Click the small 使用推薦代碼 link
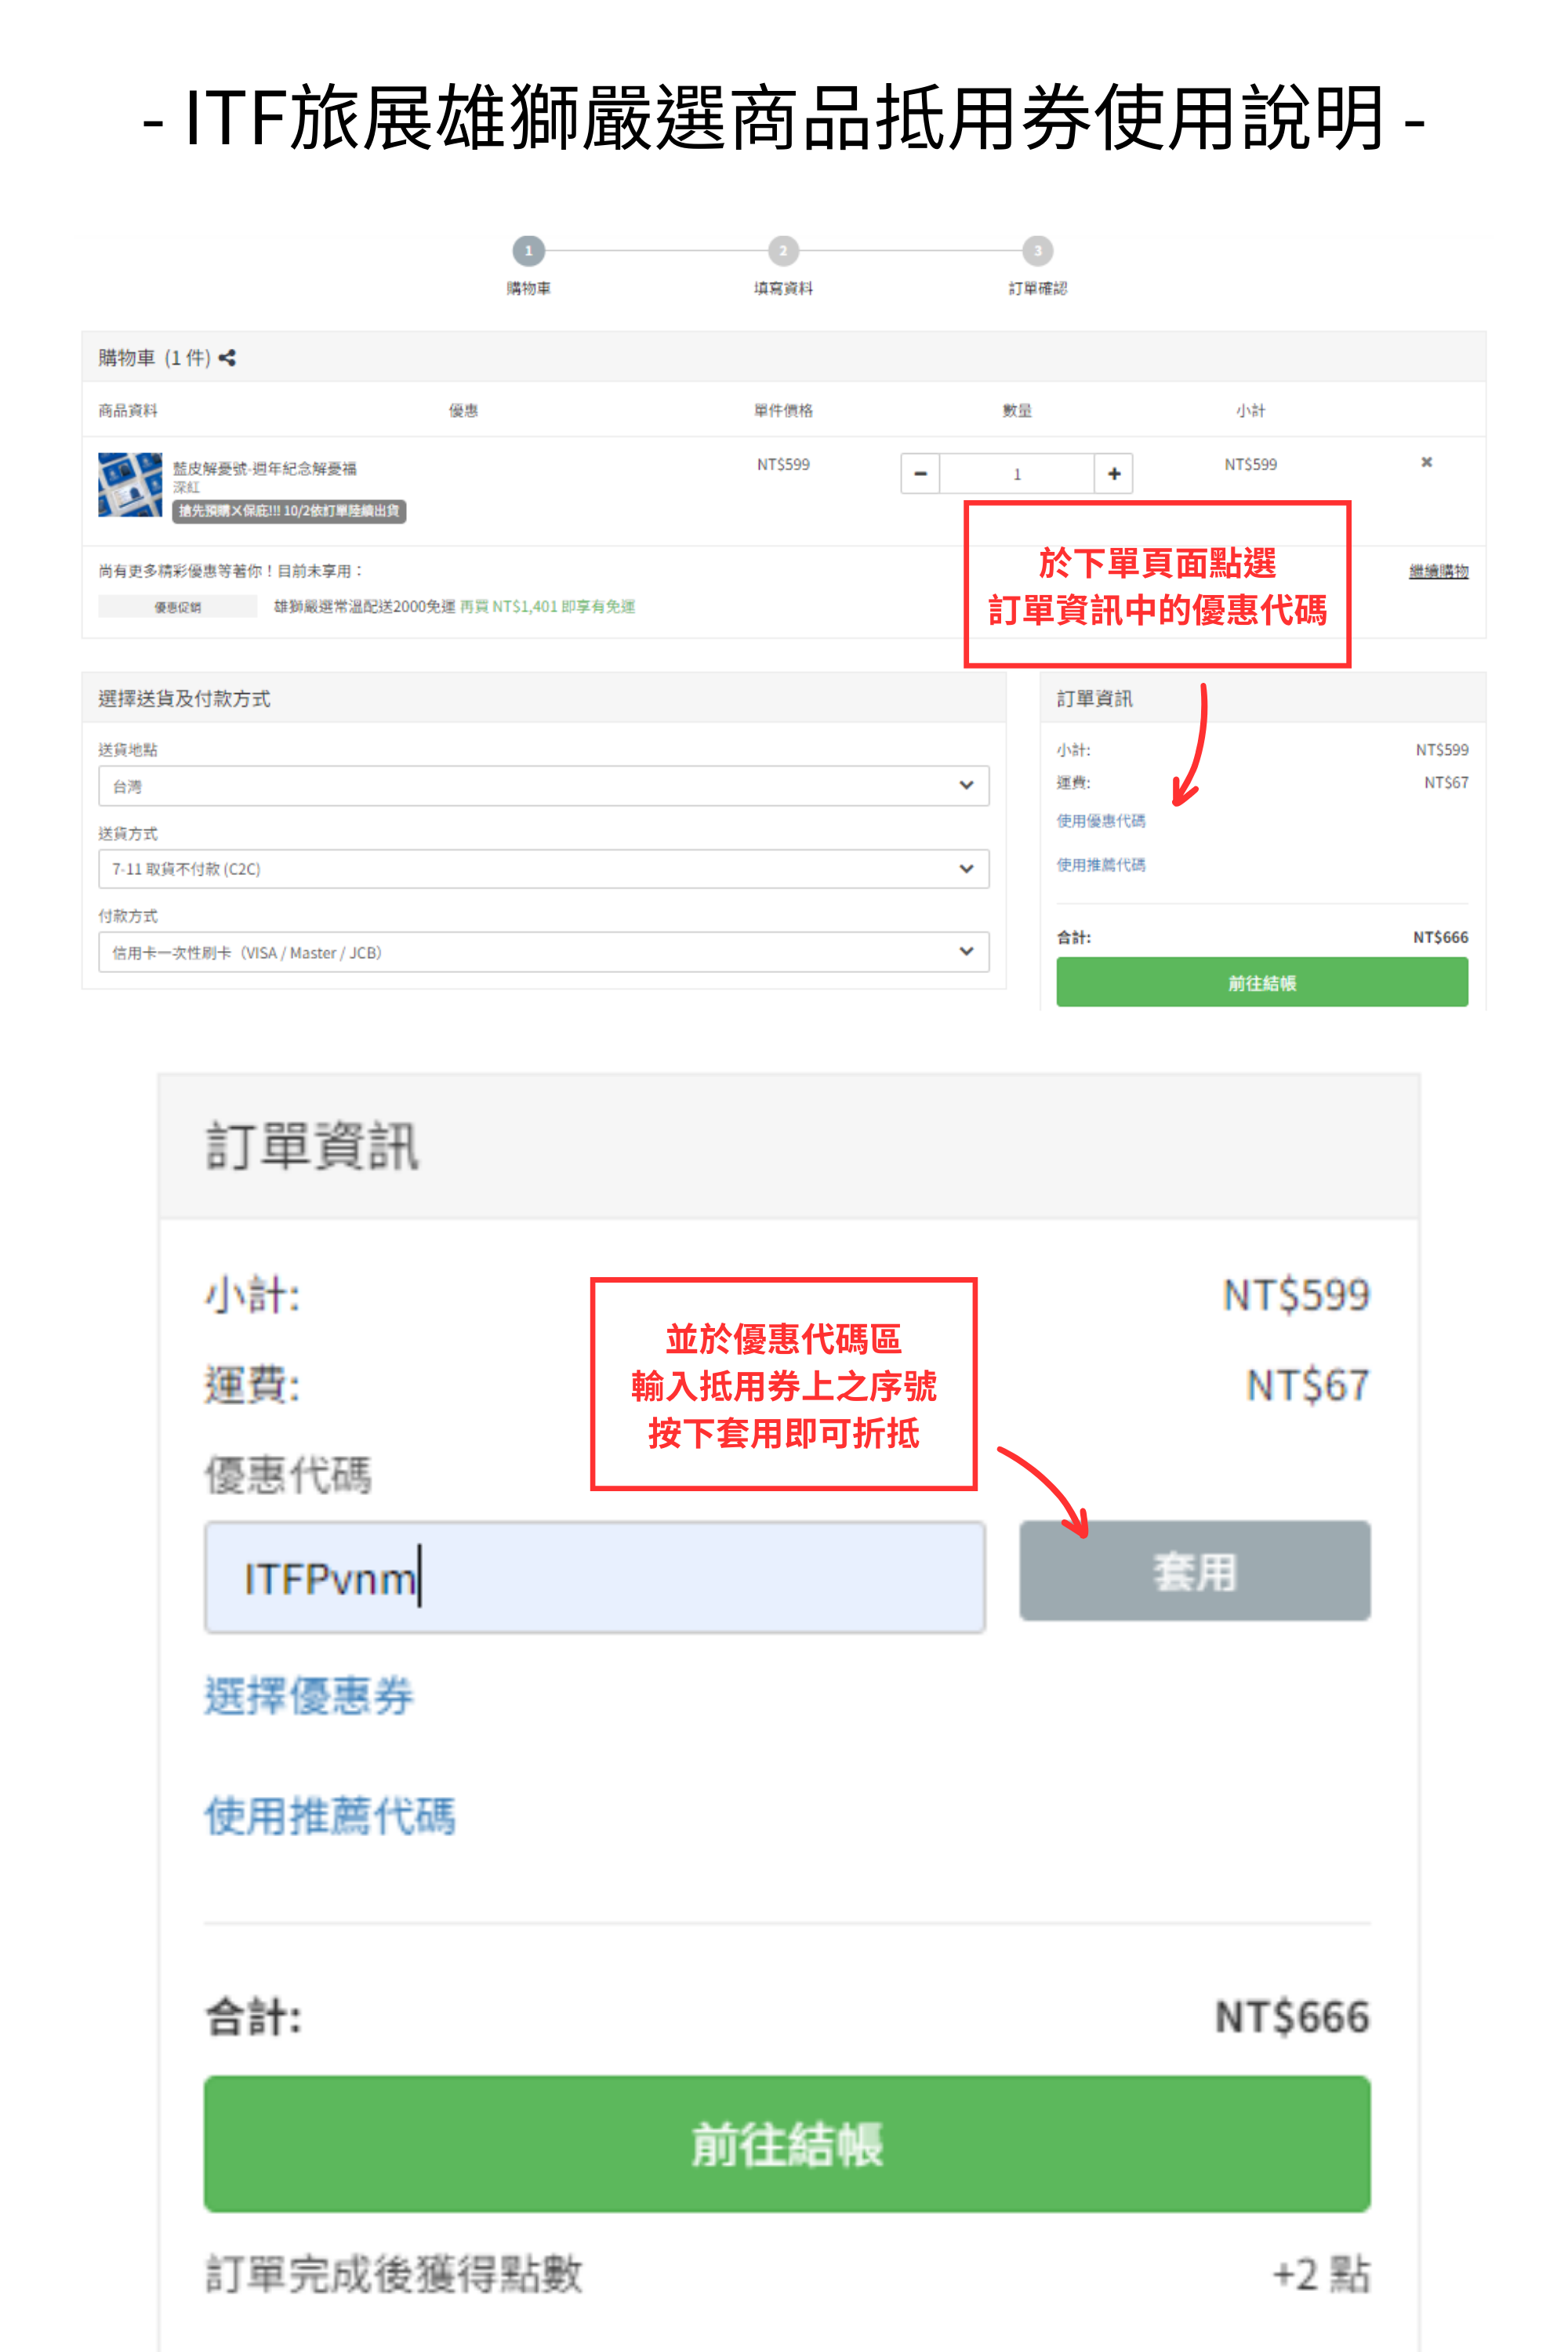Image resolution: width=1568 pixels, height=2352 pixels. (1101, 865)
